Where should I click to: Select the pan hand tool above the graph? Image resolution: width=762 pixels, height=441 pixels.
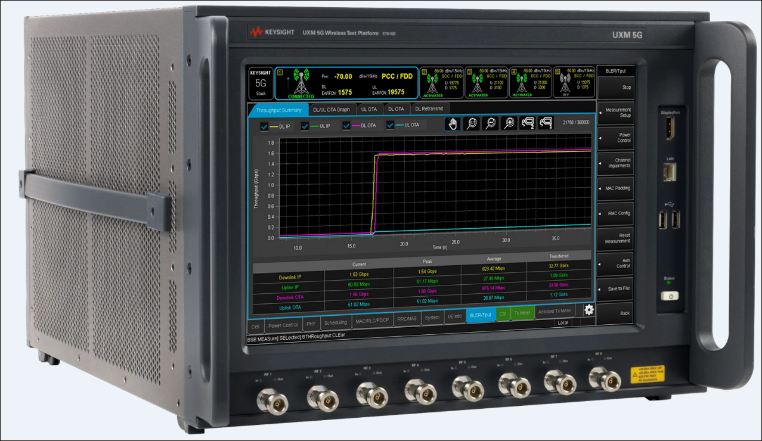pos(452,123)
